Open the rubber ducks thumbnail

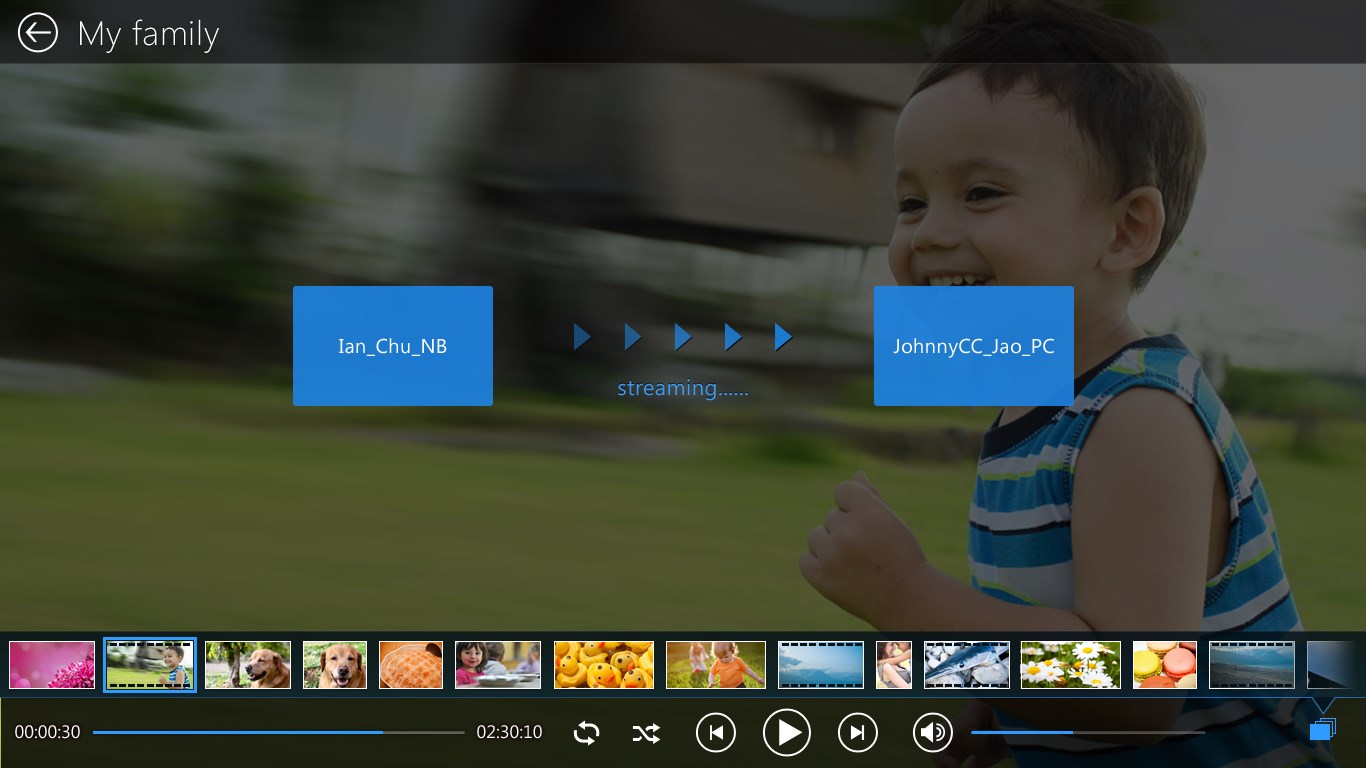click(604, 665)
